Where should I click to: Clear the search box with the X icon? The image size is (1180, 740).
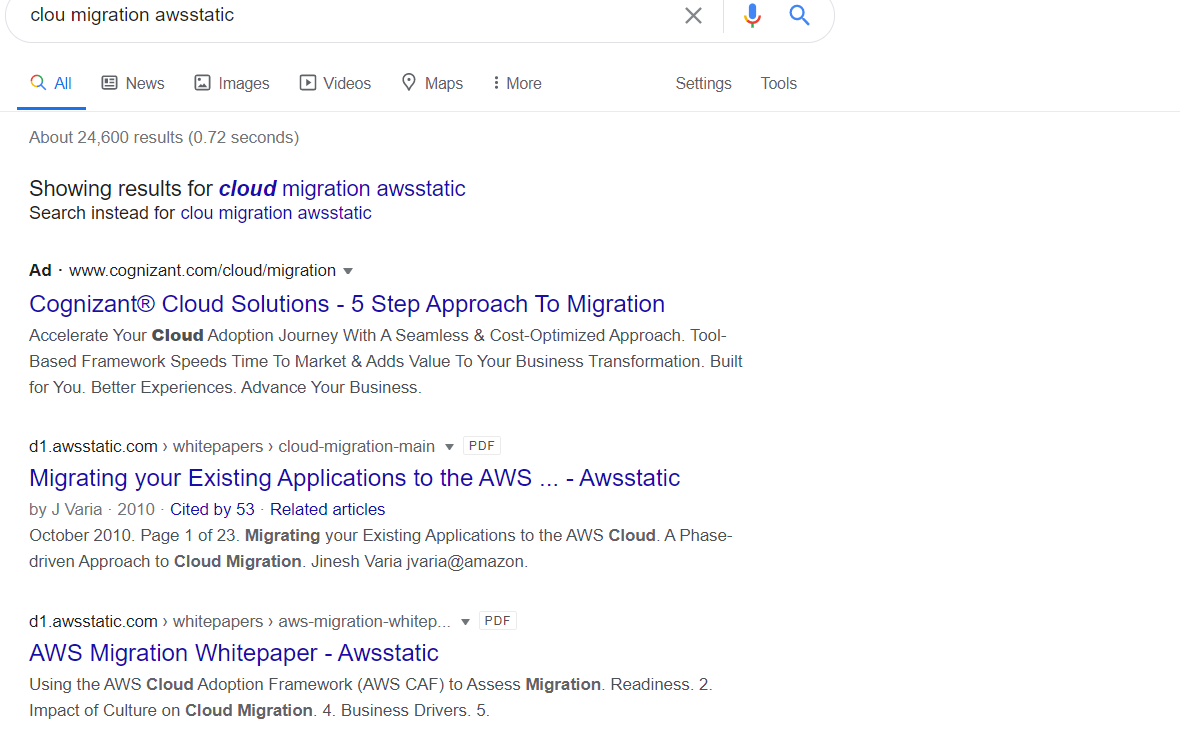[693, 16]
